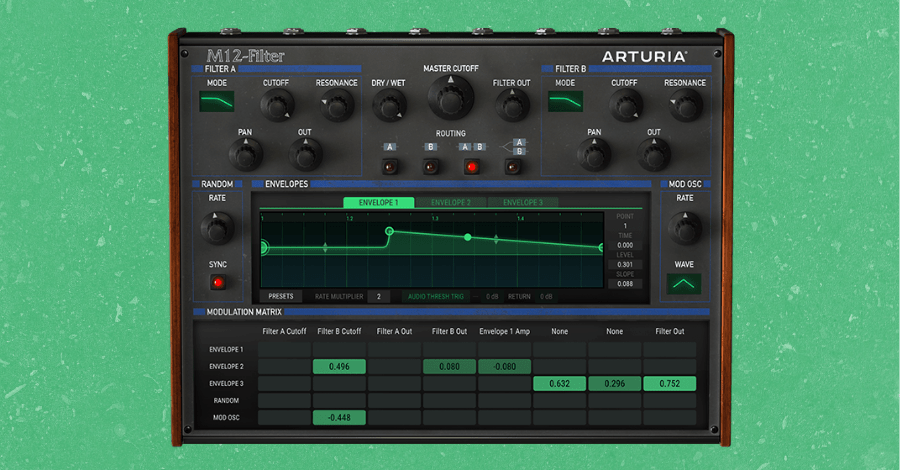900x470 pixels.
Task: Click the Random row label in matrix
Action: tap(226, 401)
